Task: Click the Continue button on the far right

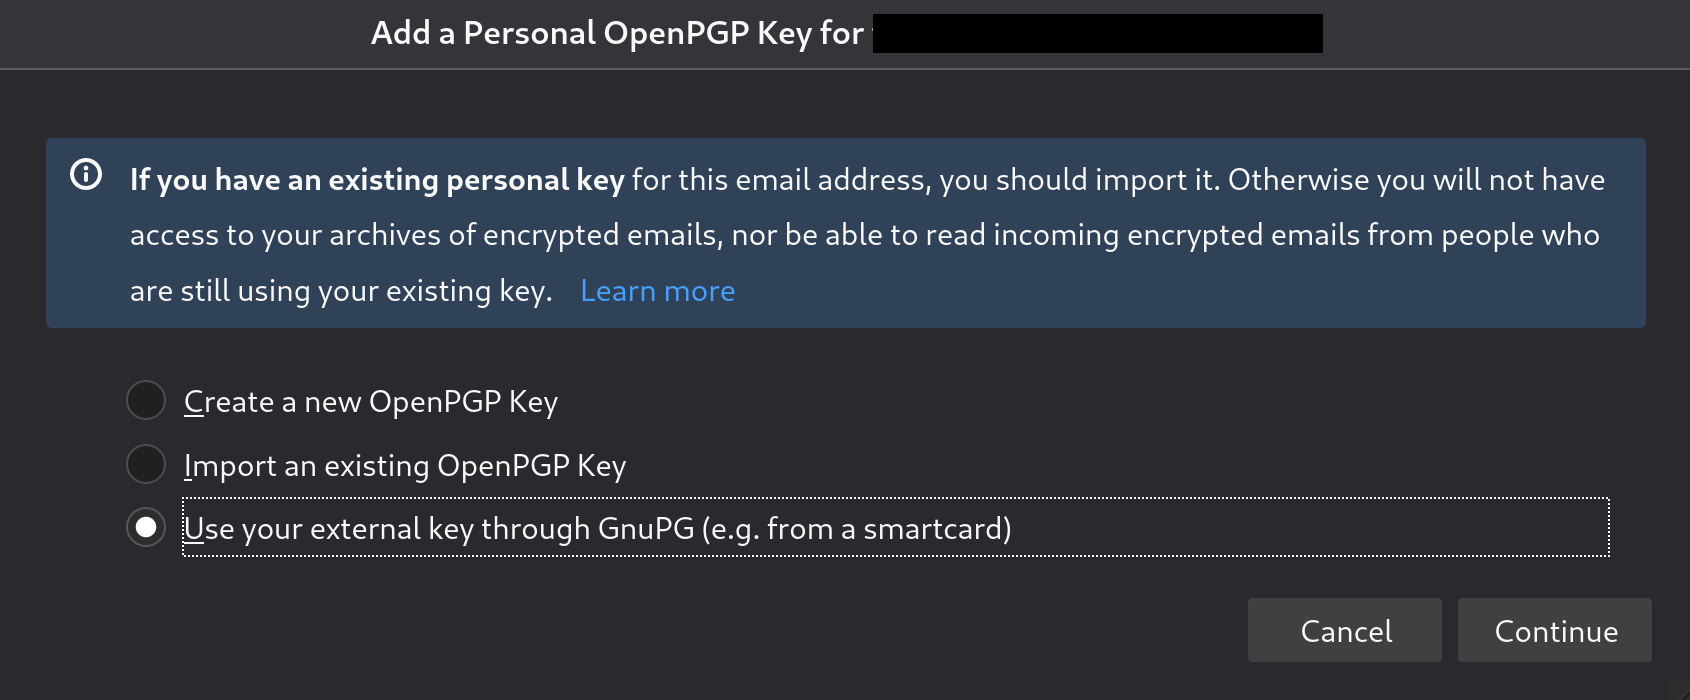Action: 1553,631
